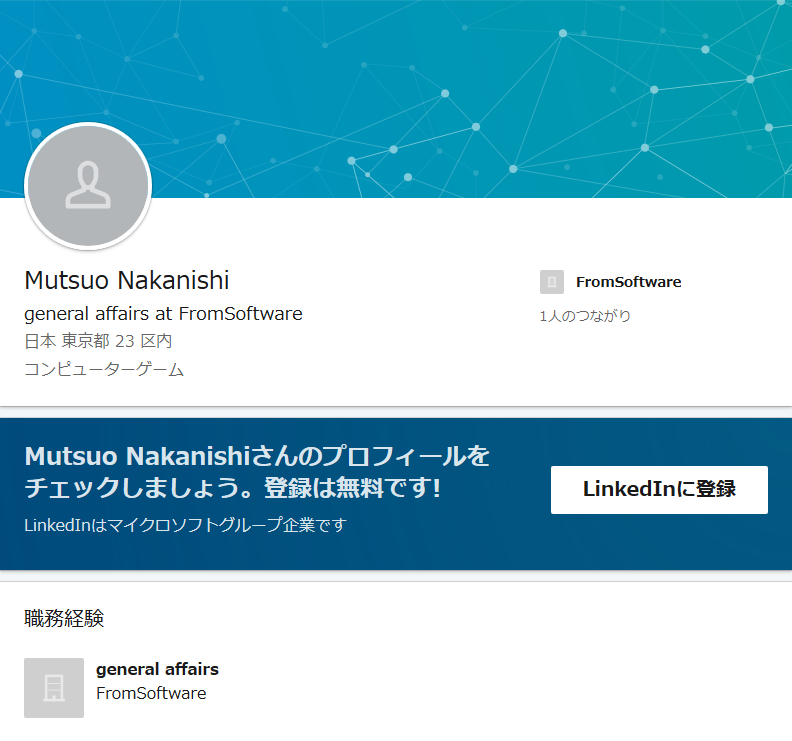The image size is (792, 741).
Task: Open the FromSoftware link in the profile summary
Action: pos(628,282)
